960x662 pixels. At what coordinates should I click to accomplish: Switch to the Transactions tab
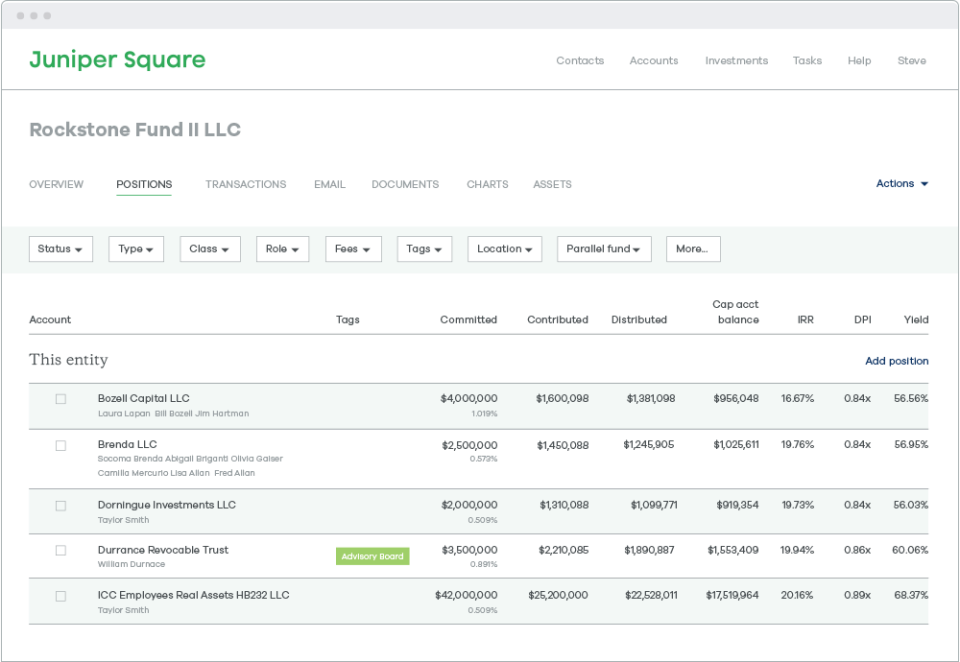pos(246,184)
